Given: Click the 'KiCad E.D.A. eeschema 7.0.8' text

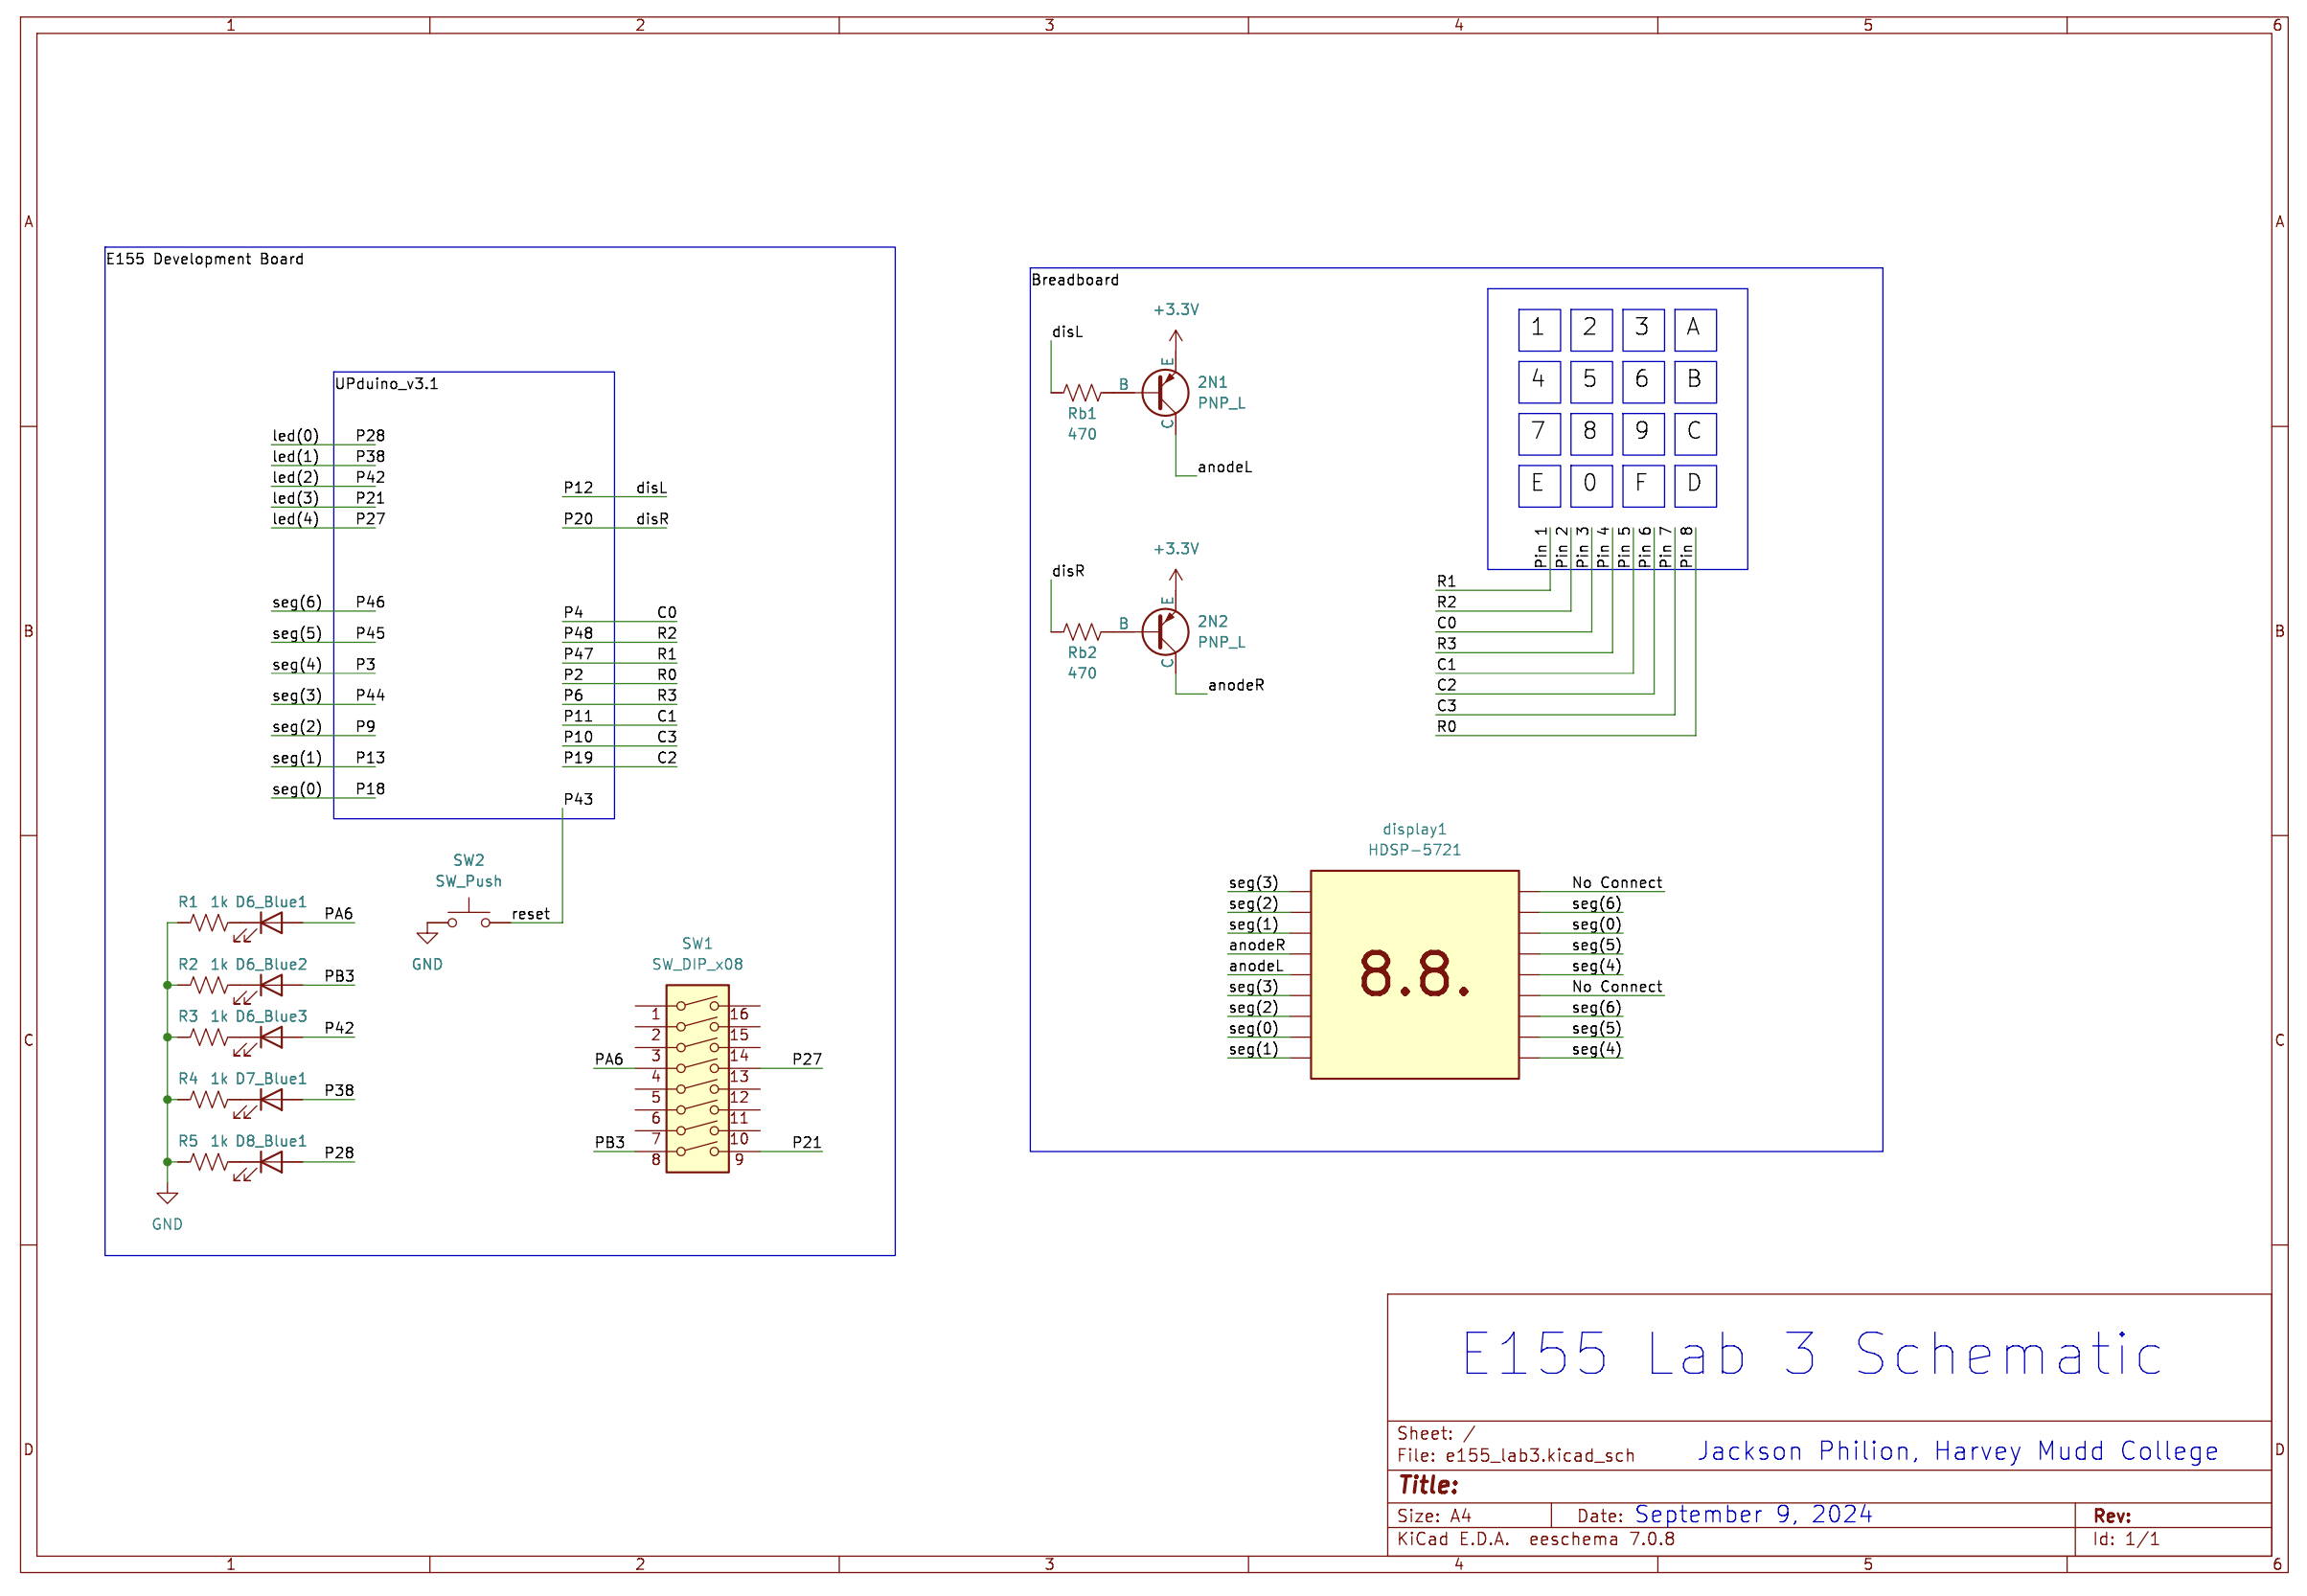Looking at the screenshot, I should pyautogui.click(x=1535, y=1539).
